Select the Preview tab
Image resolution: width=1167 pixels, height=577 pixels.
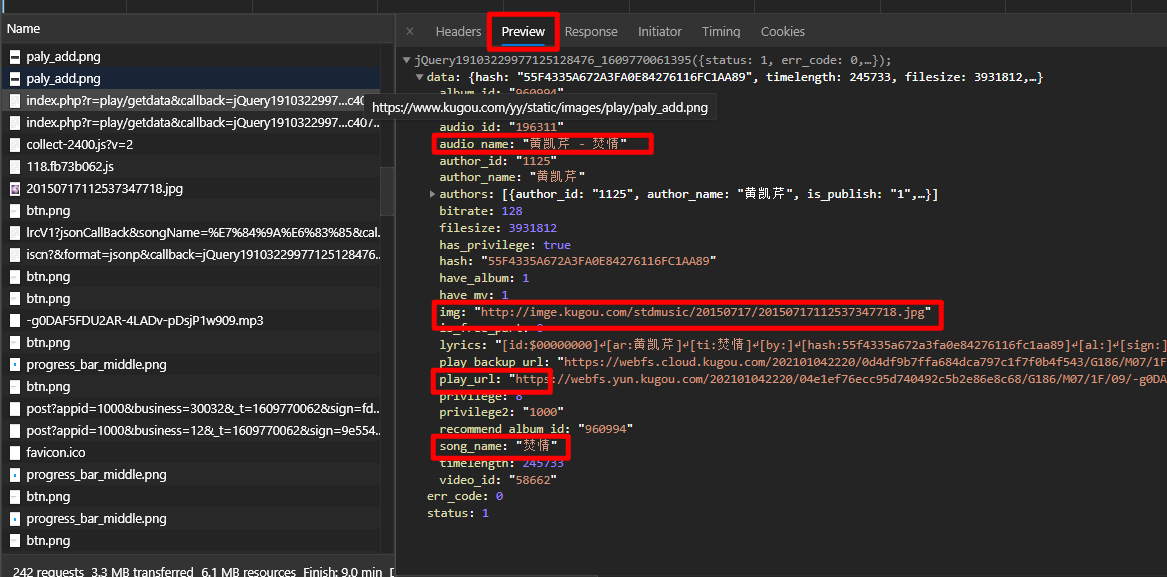(523, 31)
